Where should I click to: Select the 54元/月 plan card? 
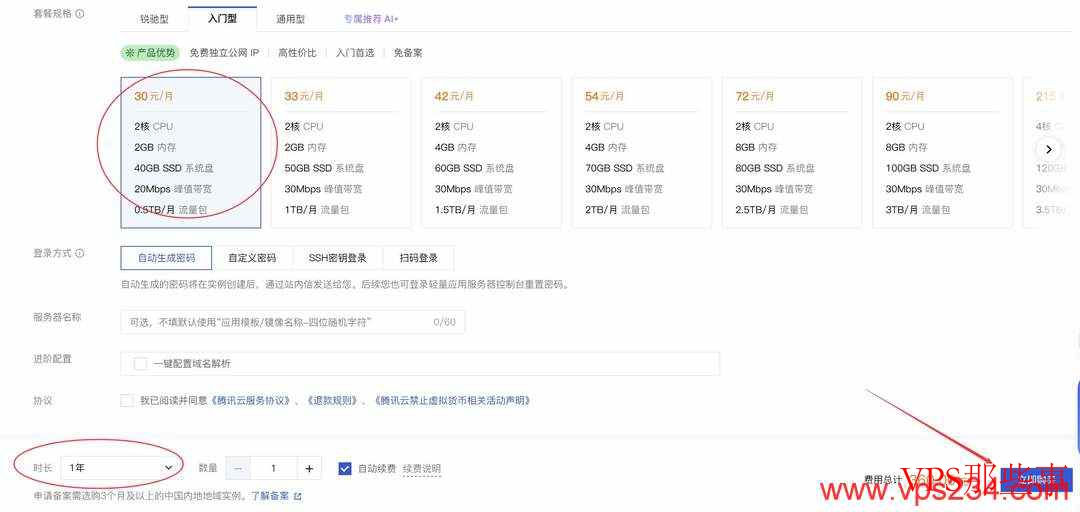641,152
